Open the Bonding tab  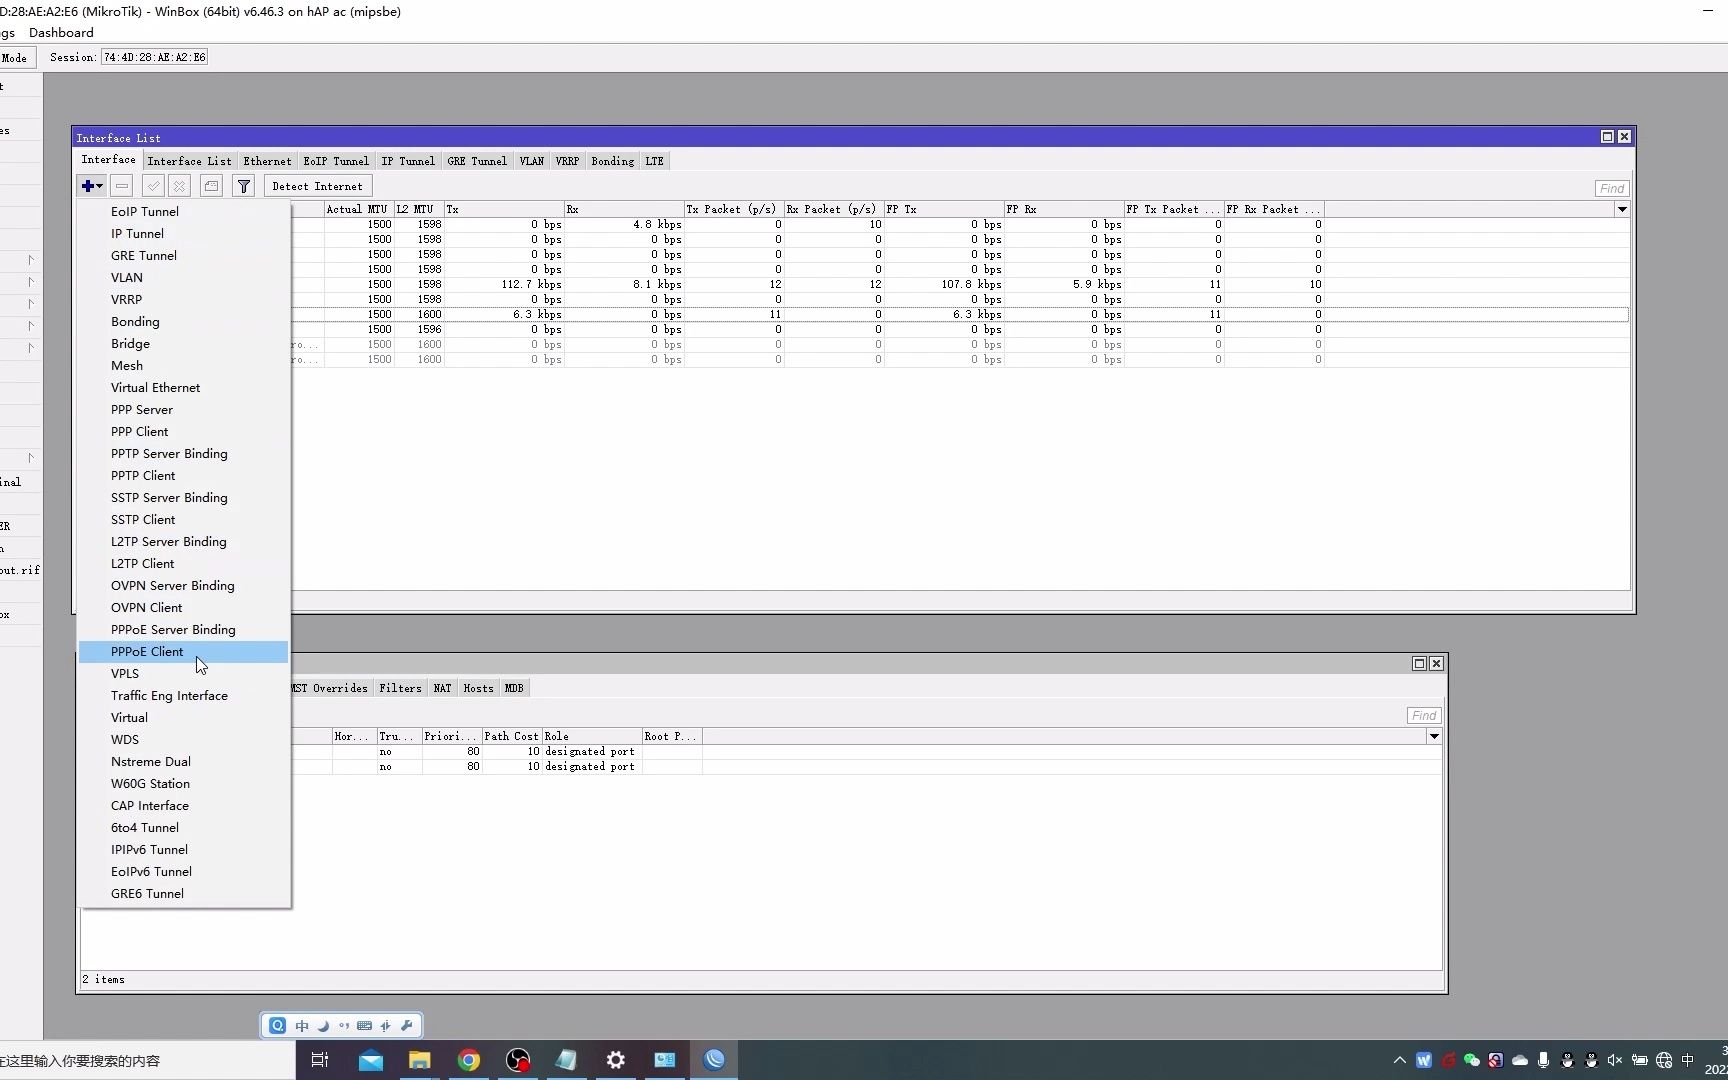(x=612, y=161)
